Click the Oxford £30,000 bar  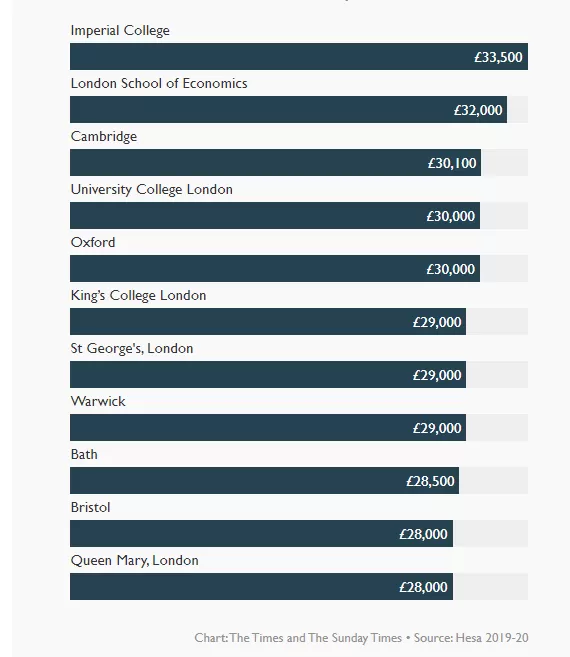[275, 269]
